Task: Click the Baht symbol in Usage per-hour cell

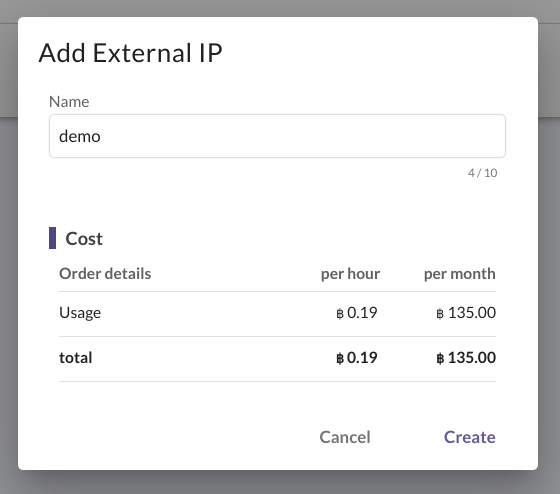Action: click(340, 314)
